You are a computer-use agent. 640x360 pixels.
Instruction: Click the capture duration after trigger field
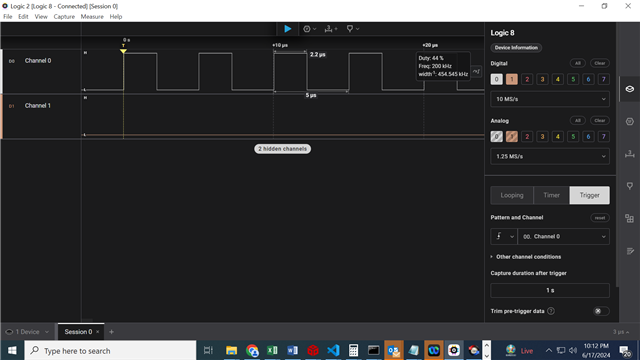550,290
